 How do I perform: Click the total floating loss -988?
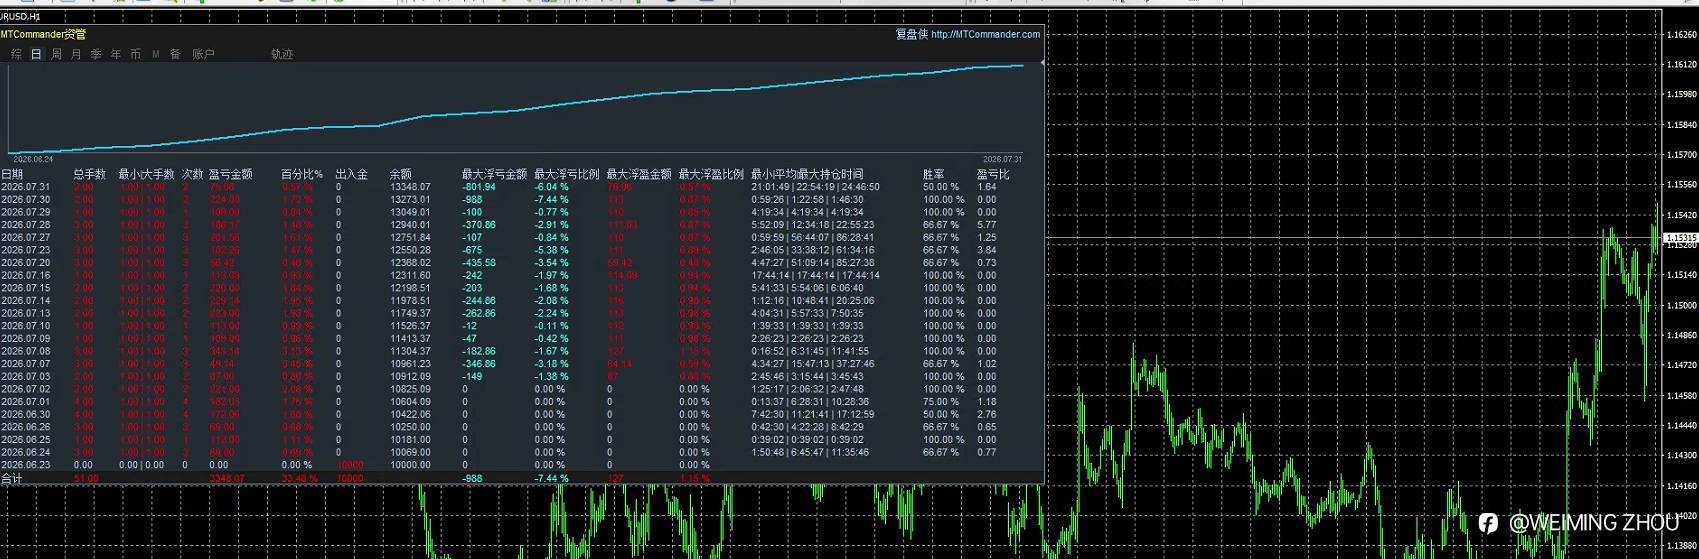(x=472, y=479)
